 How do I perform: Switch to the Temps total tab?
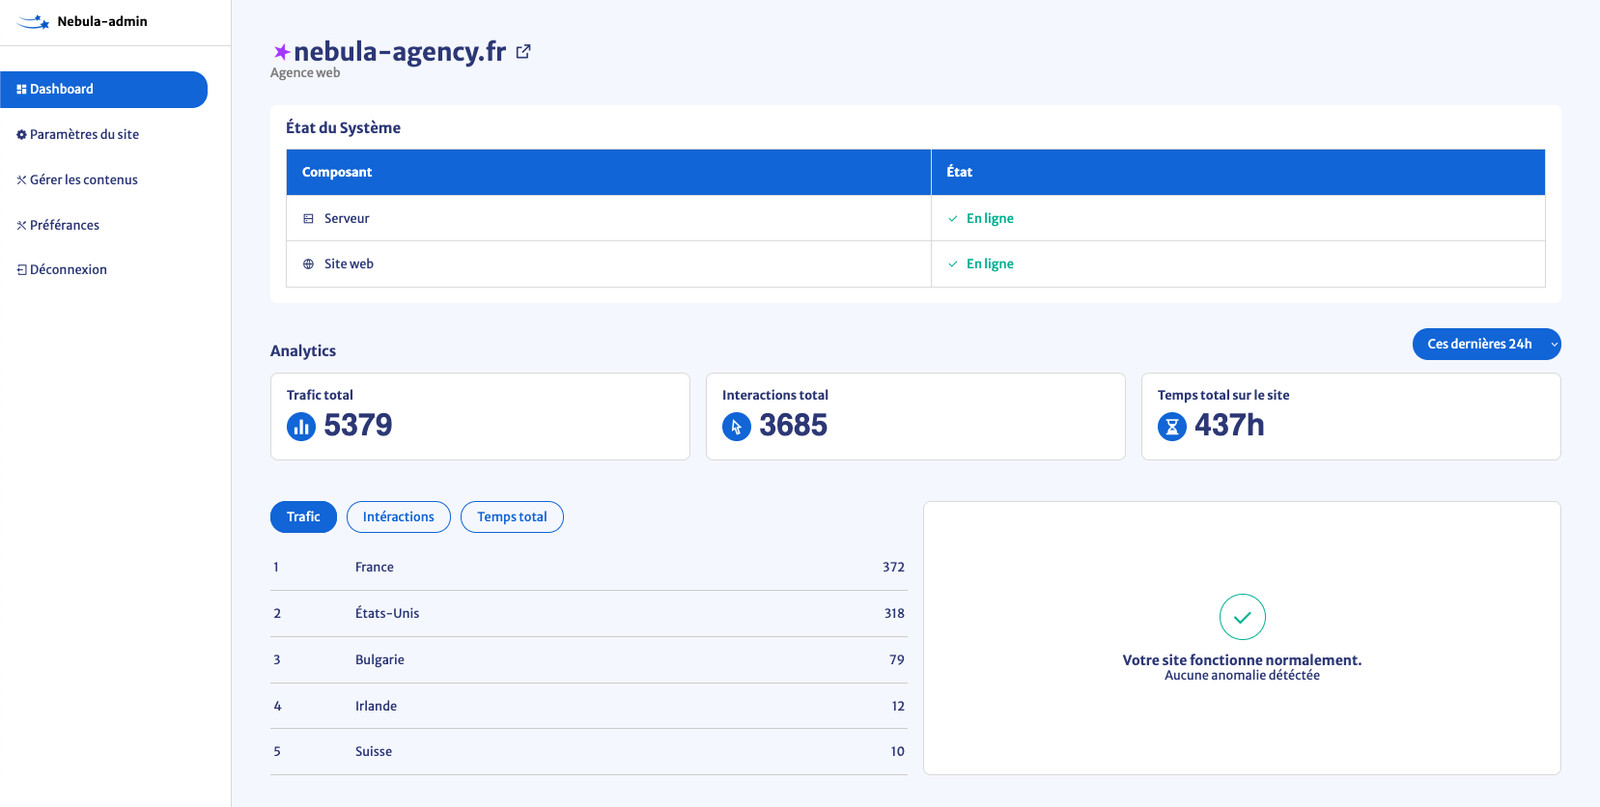(512, 517)
